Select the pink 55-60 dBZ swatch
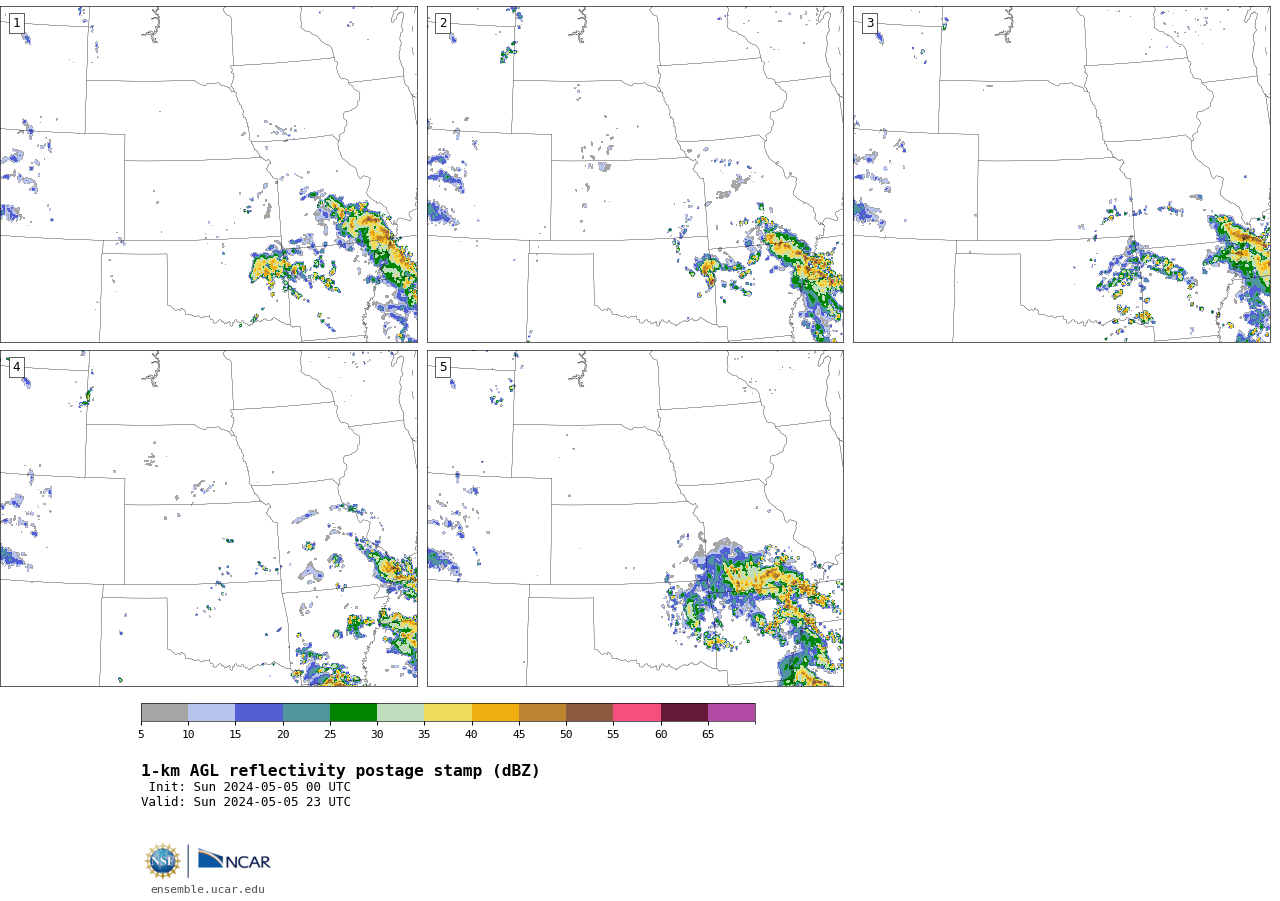 (x=637, y=713)
